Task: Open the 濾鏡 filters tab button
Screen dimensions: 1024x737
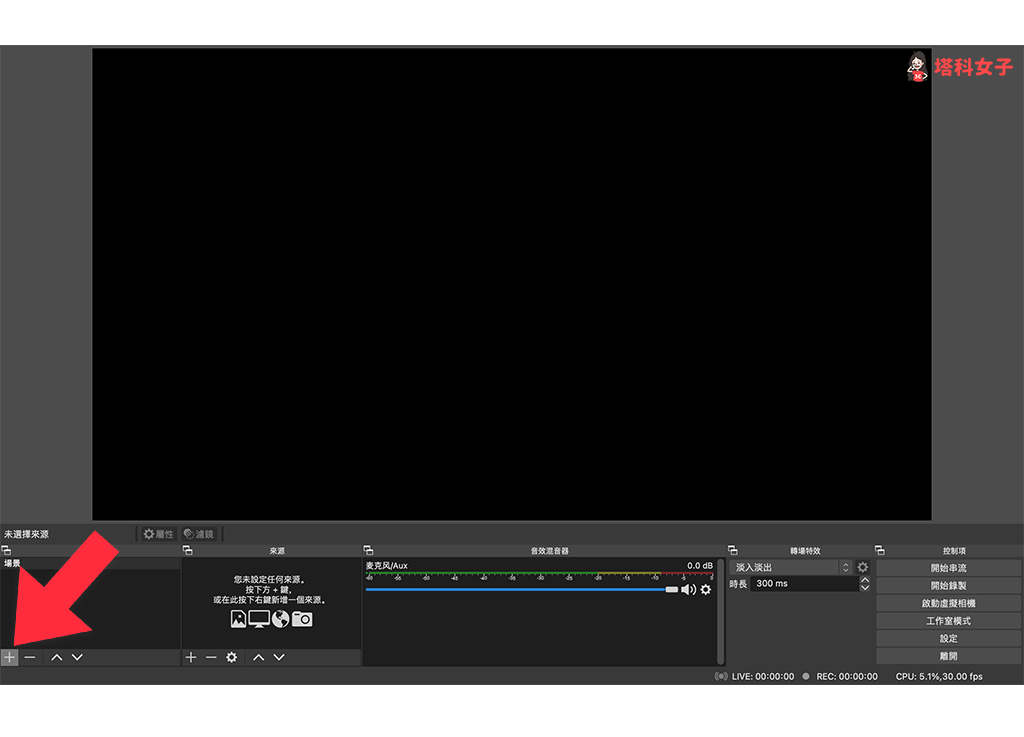Action: point(199,534)
